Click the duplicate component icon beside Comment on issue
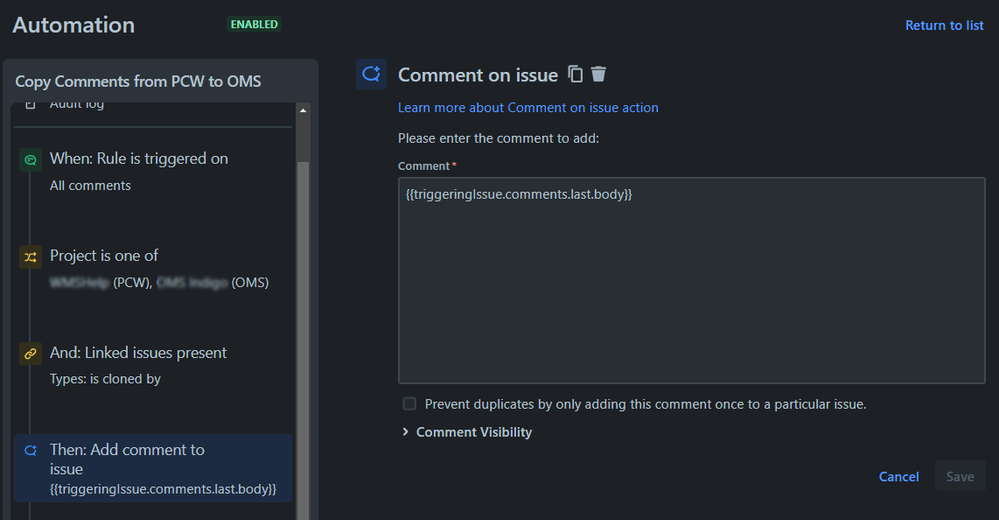 (575, 75)
